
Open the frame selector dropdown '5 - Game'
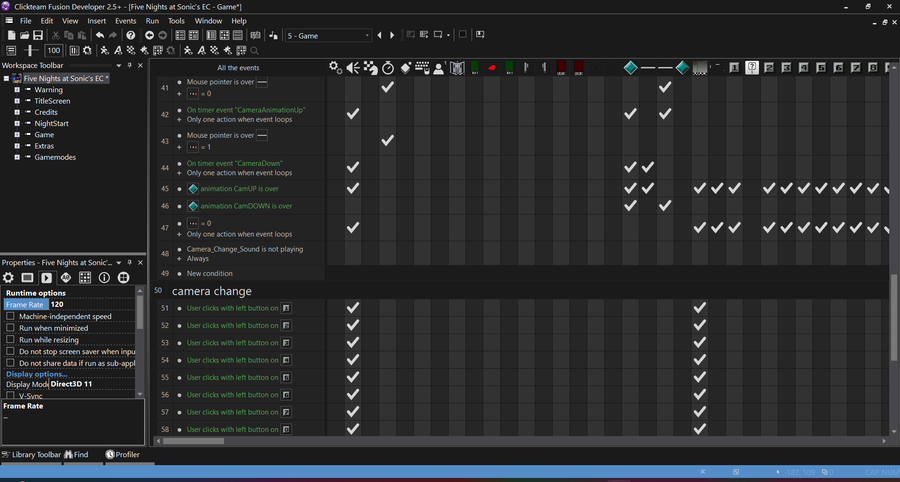pos(328,36)
